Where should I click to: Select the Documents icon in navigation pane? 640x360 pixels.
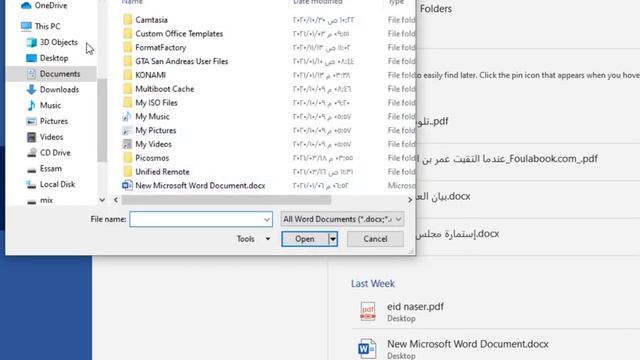pos(31,74)
